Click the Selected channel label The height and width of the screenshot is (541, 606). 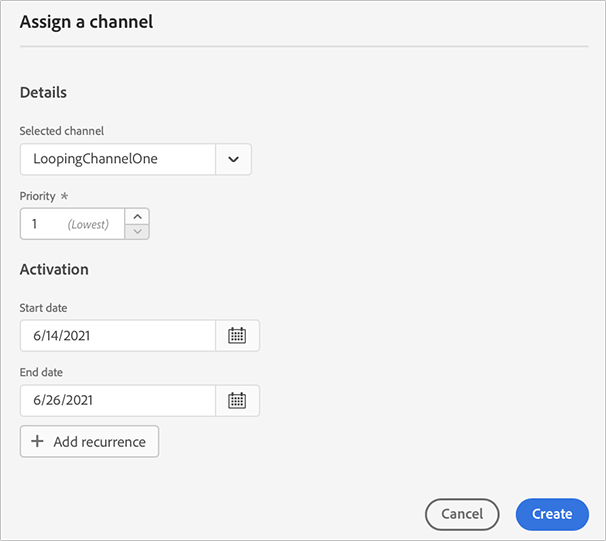[62, 131]
